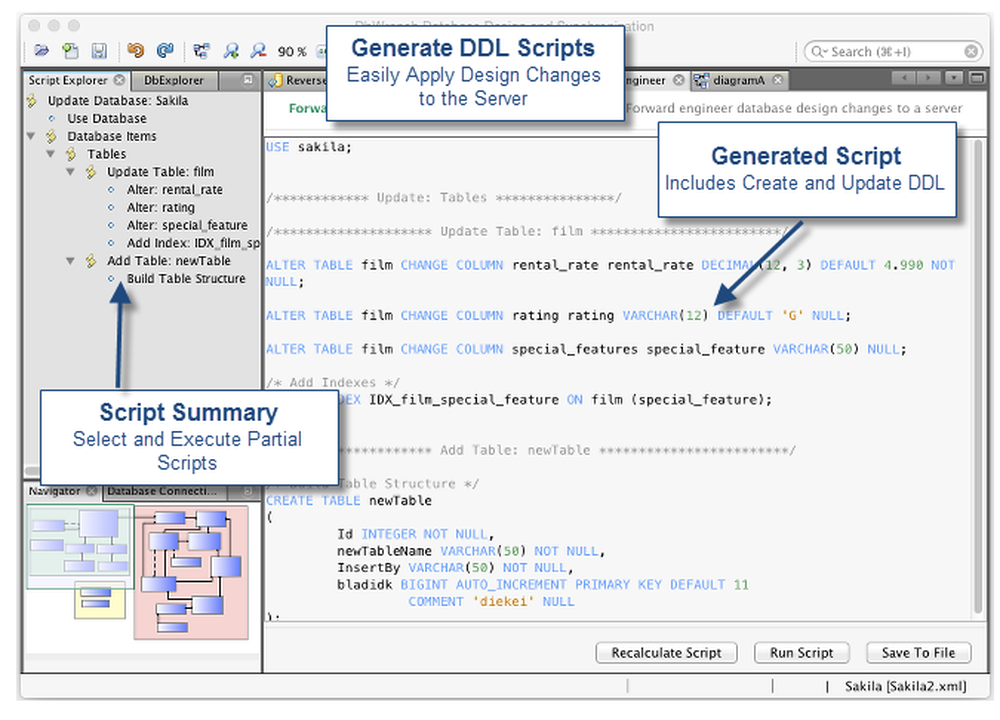
Task: Close the Navigator tab
Action: pyautogui.click(x=92, y=491)
